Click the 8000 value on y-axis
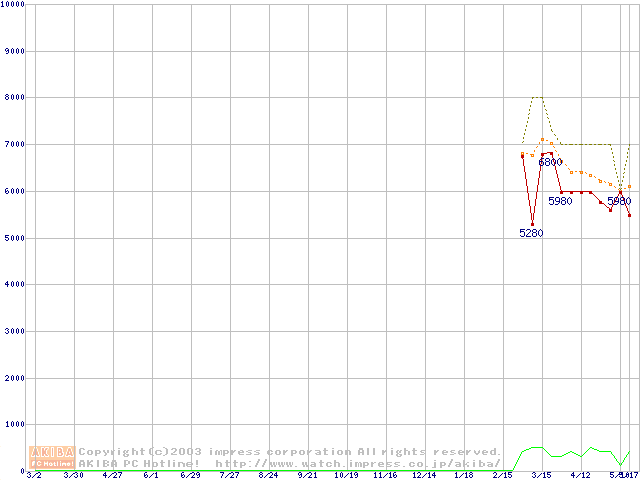This screenshot has height=480, width=640. tap(14, 97)
